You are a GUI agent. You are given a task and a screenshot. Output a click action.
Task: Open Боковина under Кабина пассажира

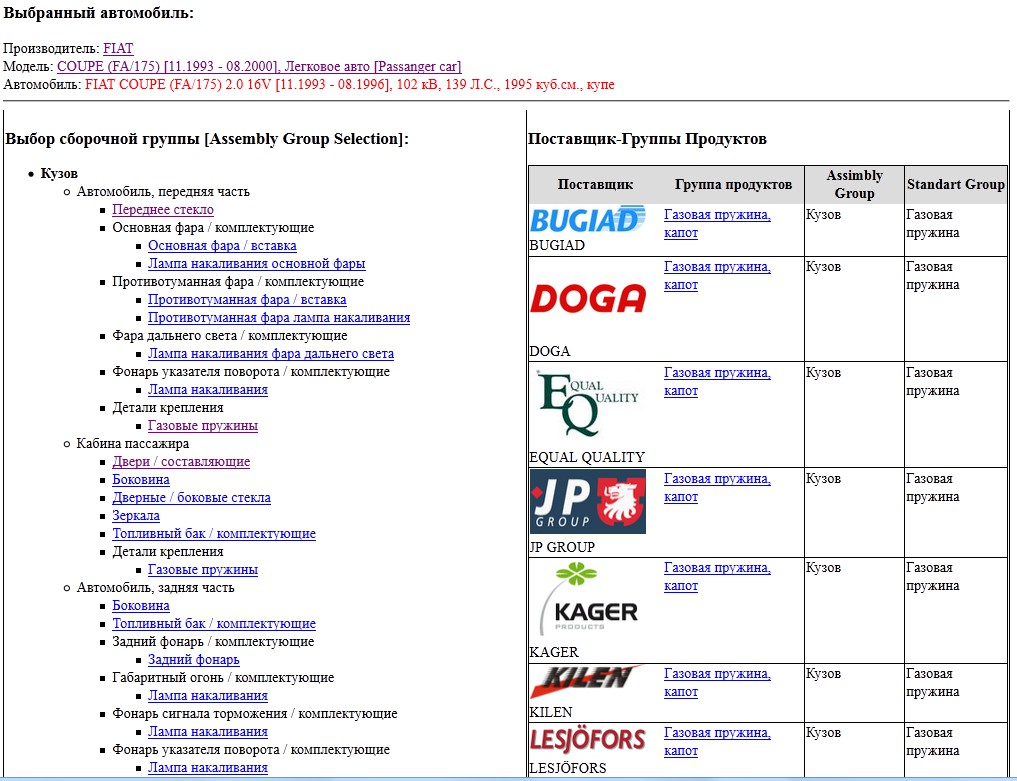pyautogui.click(x=141, y=480)
